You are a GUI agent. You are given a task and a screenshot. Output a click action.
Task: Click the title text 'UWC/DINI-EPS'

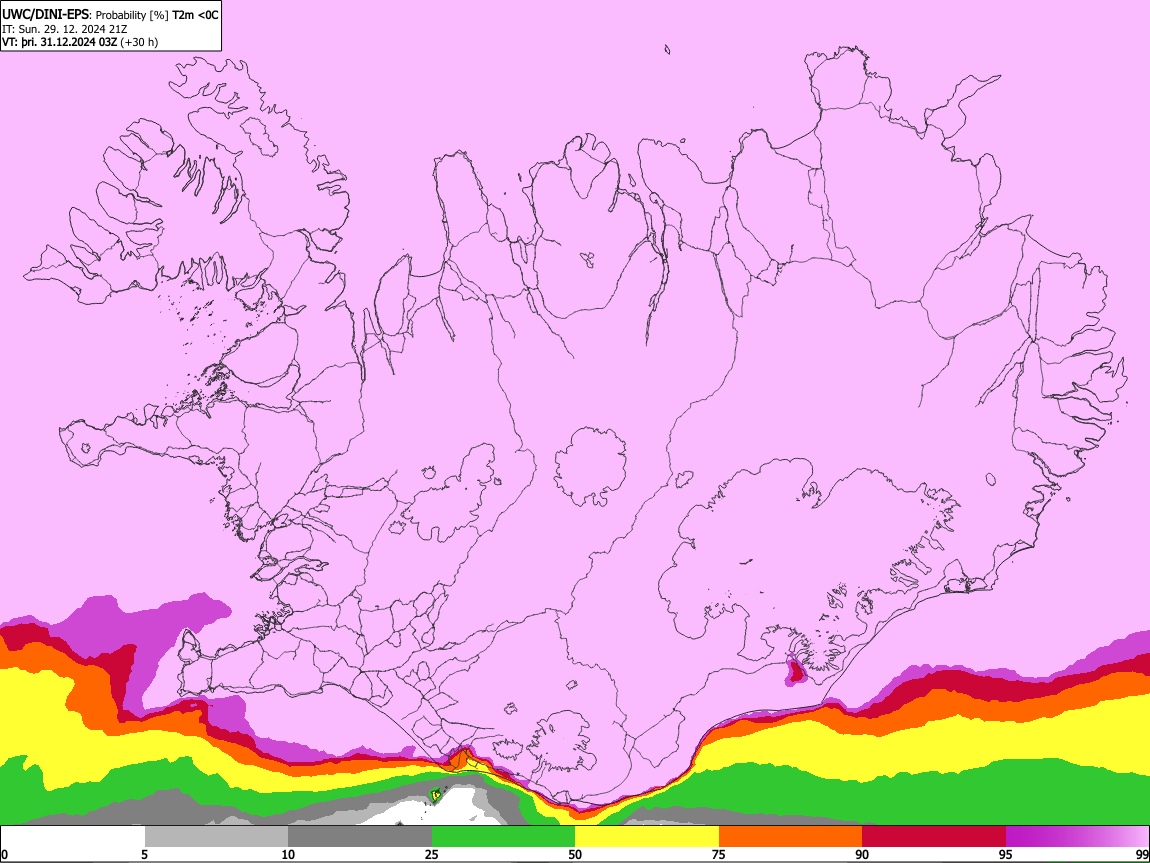coord(47,15)
